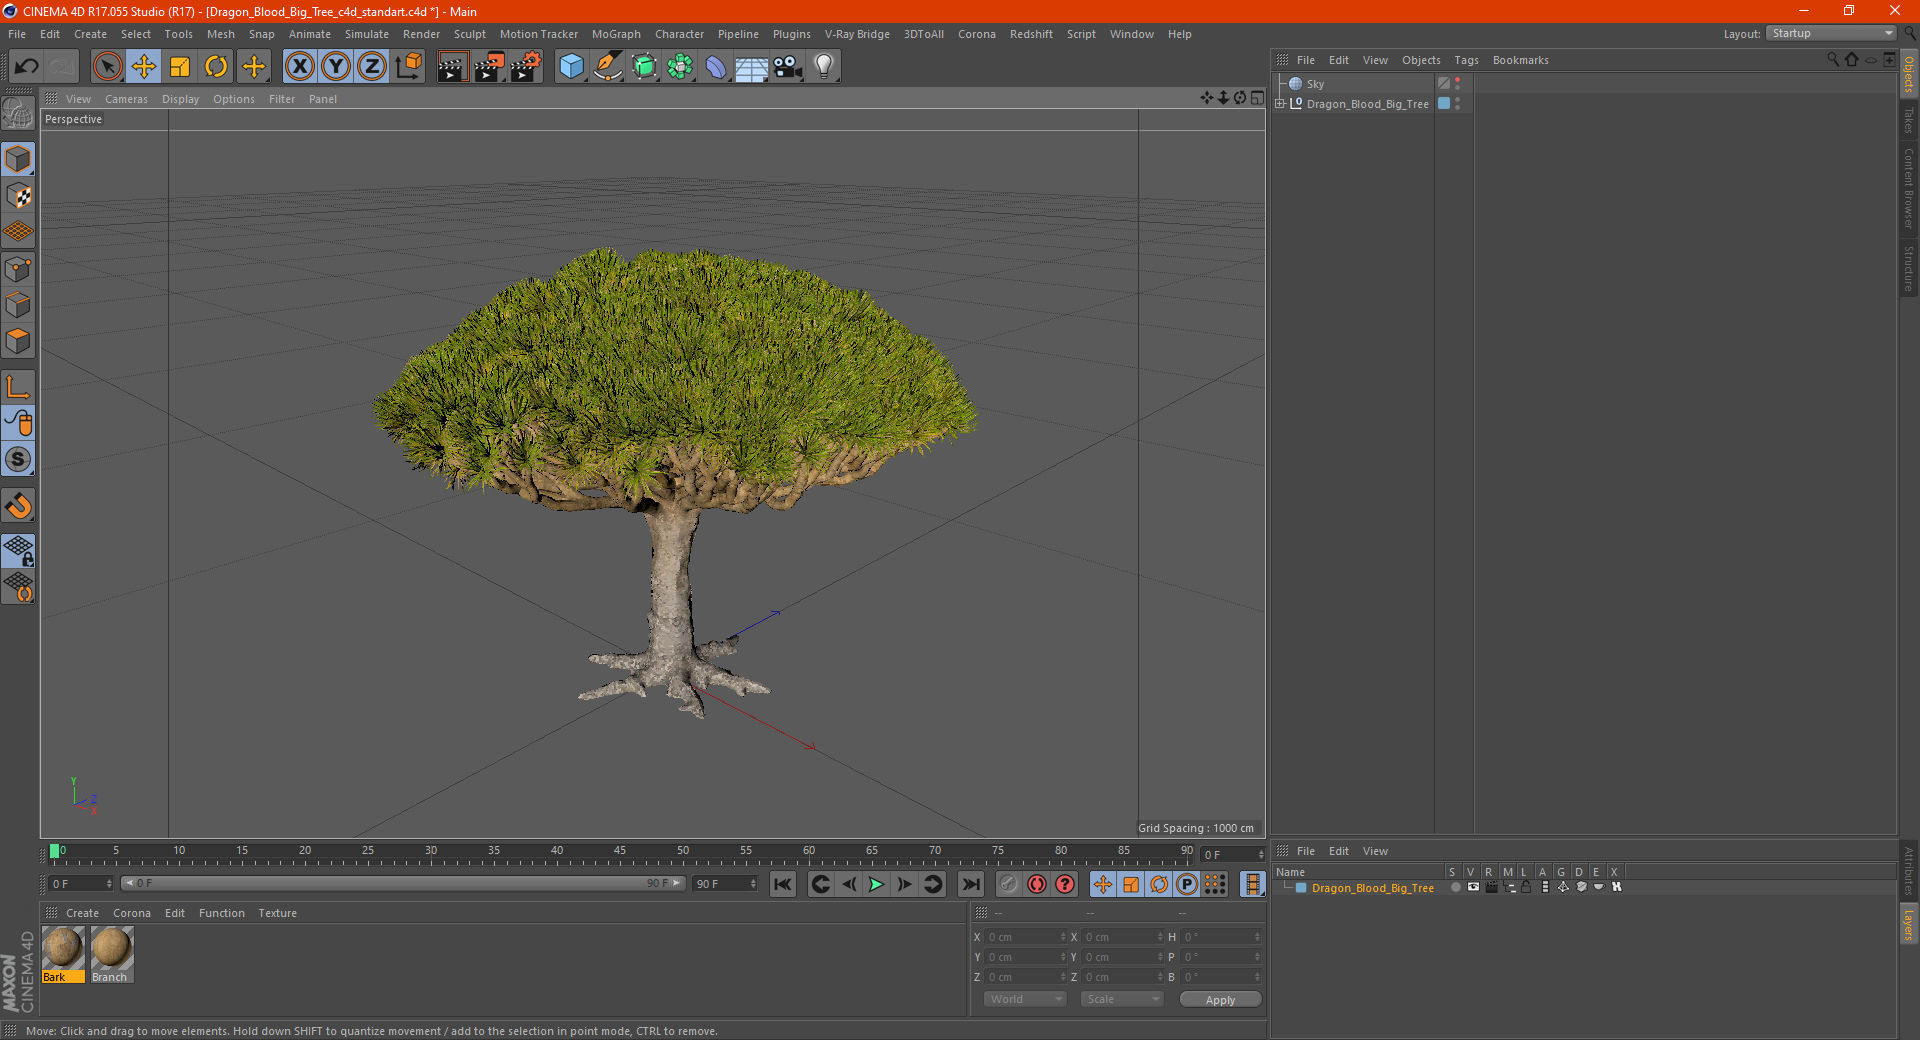The image size is (1920, 1040).
Task: Open the Motion Tracker menu
Action: click(x=538, y=34)
